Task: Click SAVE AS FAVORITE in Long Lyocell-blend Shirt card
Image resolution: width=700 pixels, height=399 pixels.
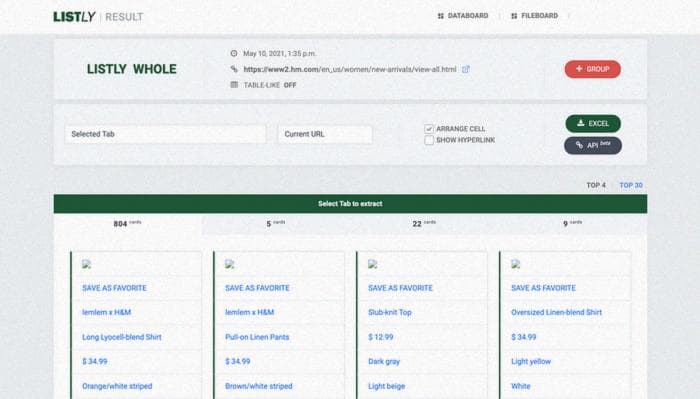Action: coord(114,288)
